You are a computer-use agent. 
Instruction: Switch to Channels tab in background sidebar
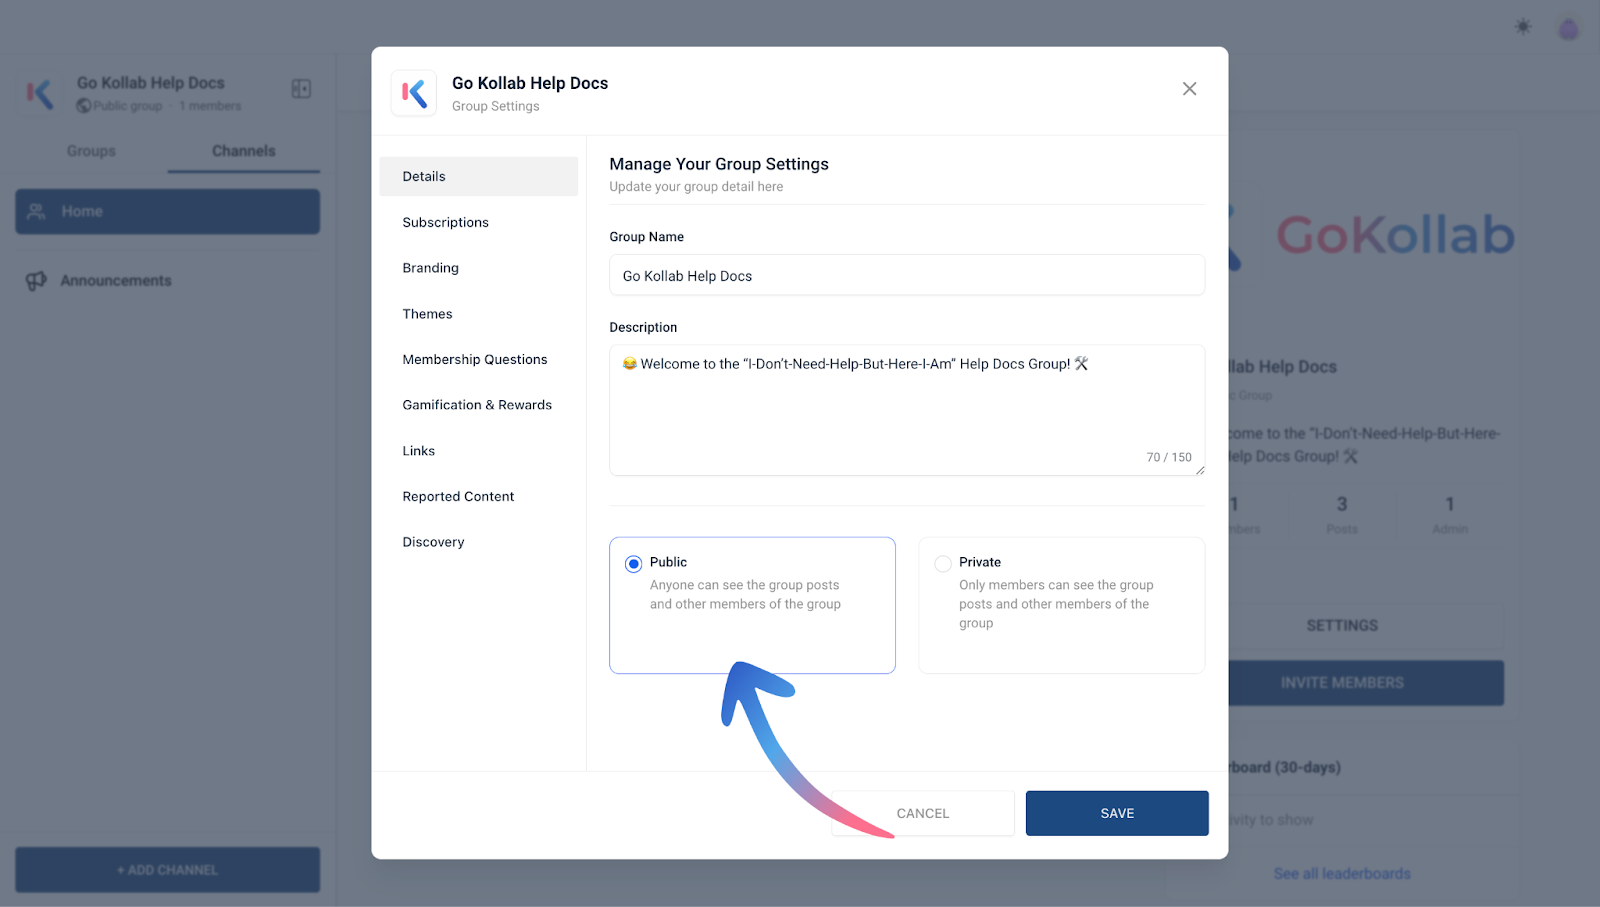(244, 151)
